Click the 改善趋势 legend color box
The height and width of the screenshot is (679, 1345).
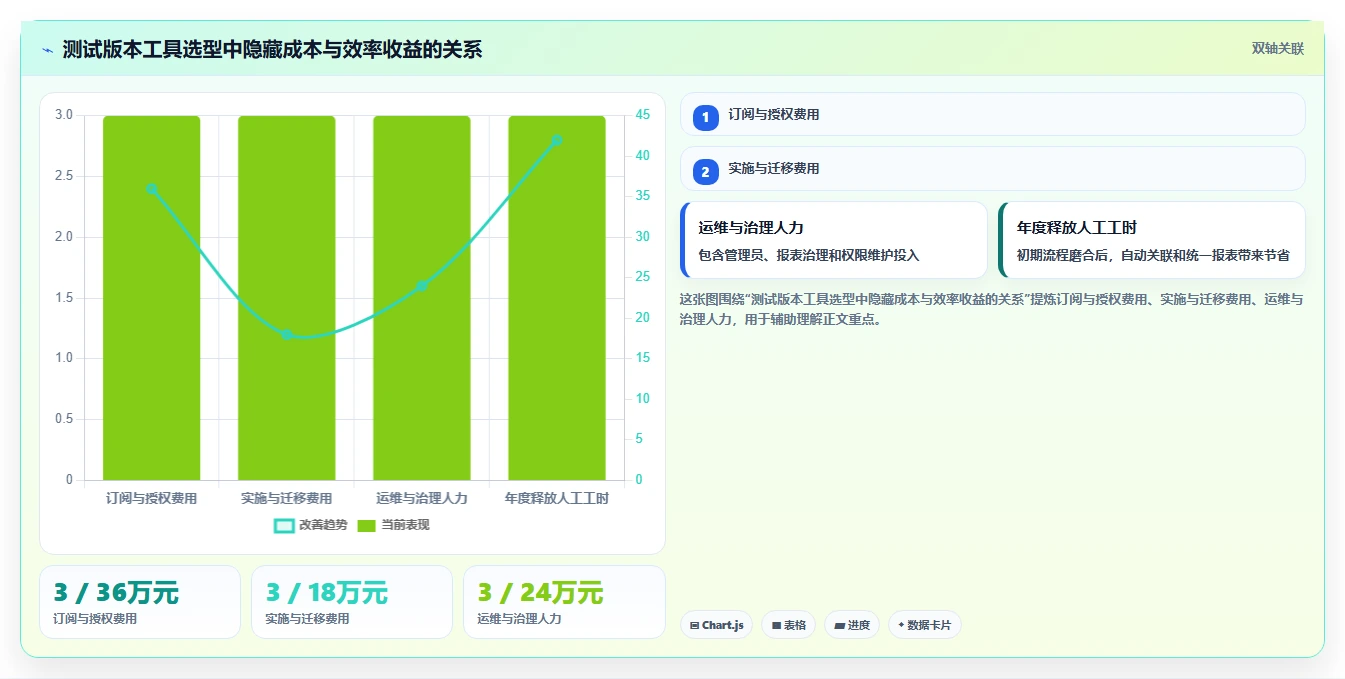pyautogui.click(x=284, y=525)
